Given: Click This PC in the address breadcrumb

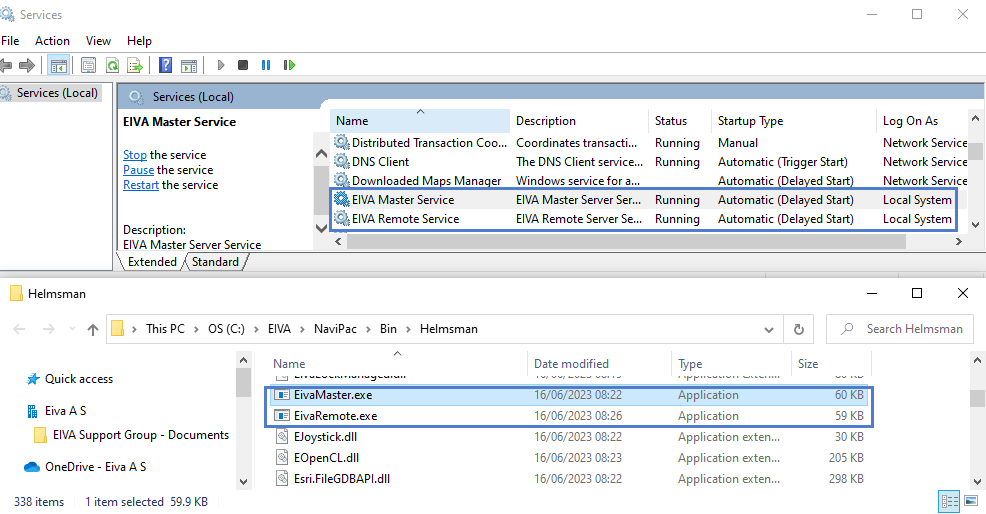Looking at the screenshot, I should pyautogui.click(x=165, y=329).
